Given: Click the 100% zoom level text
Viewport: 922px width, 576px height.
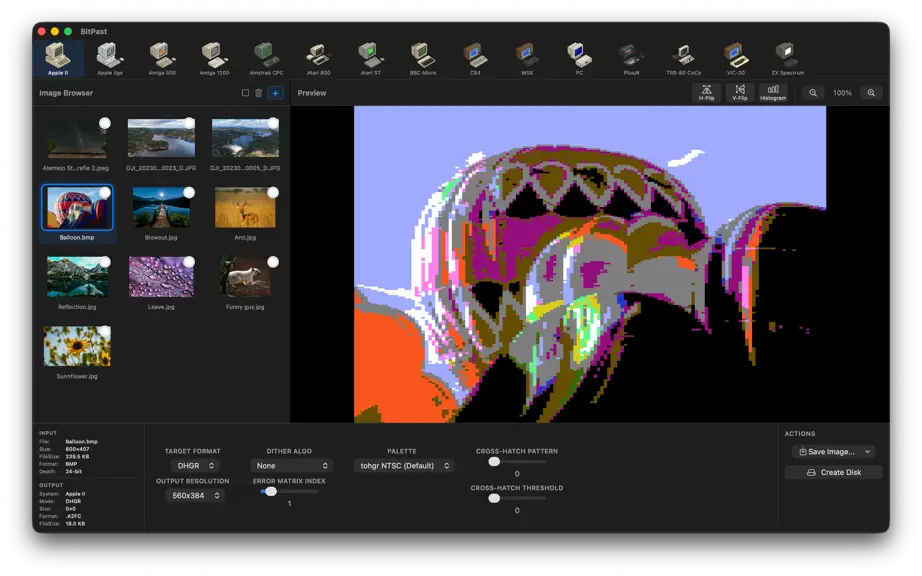Looking at the screenshot, I should point(842,93).
